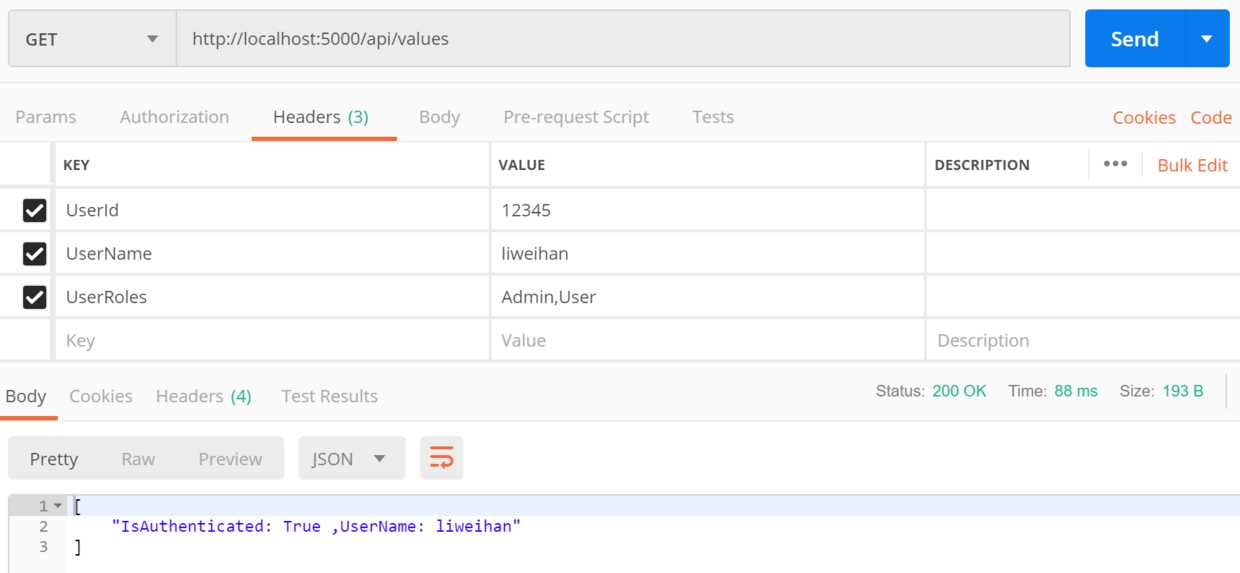Click the request URL input field
The height and width of the screenshot is (573, 1240).
[623, 39]
